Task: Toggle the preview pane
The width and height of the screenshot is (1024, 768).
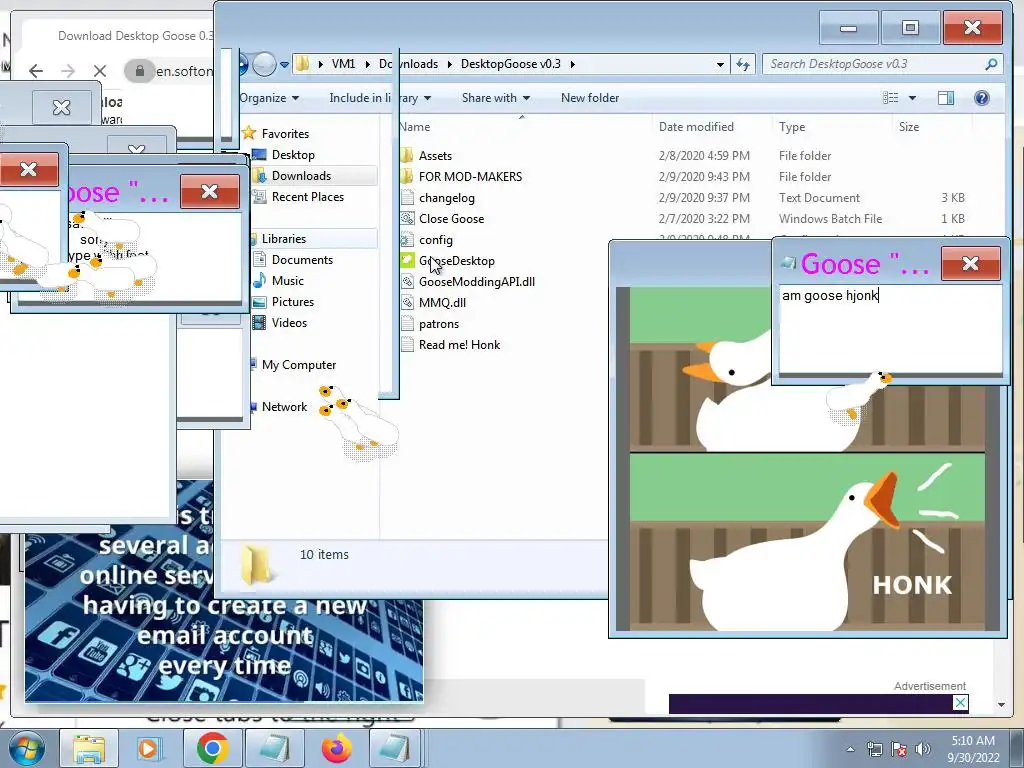Action: (x=946, y=98)
